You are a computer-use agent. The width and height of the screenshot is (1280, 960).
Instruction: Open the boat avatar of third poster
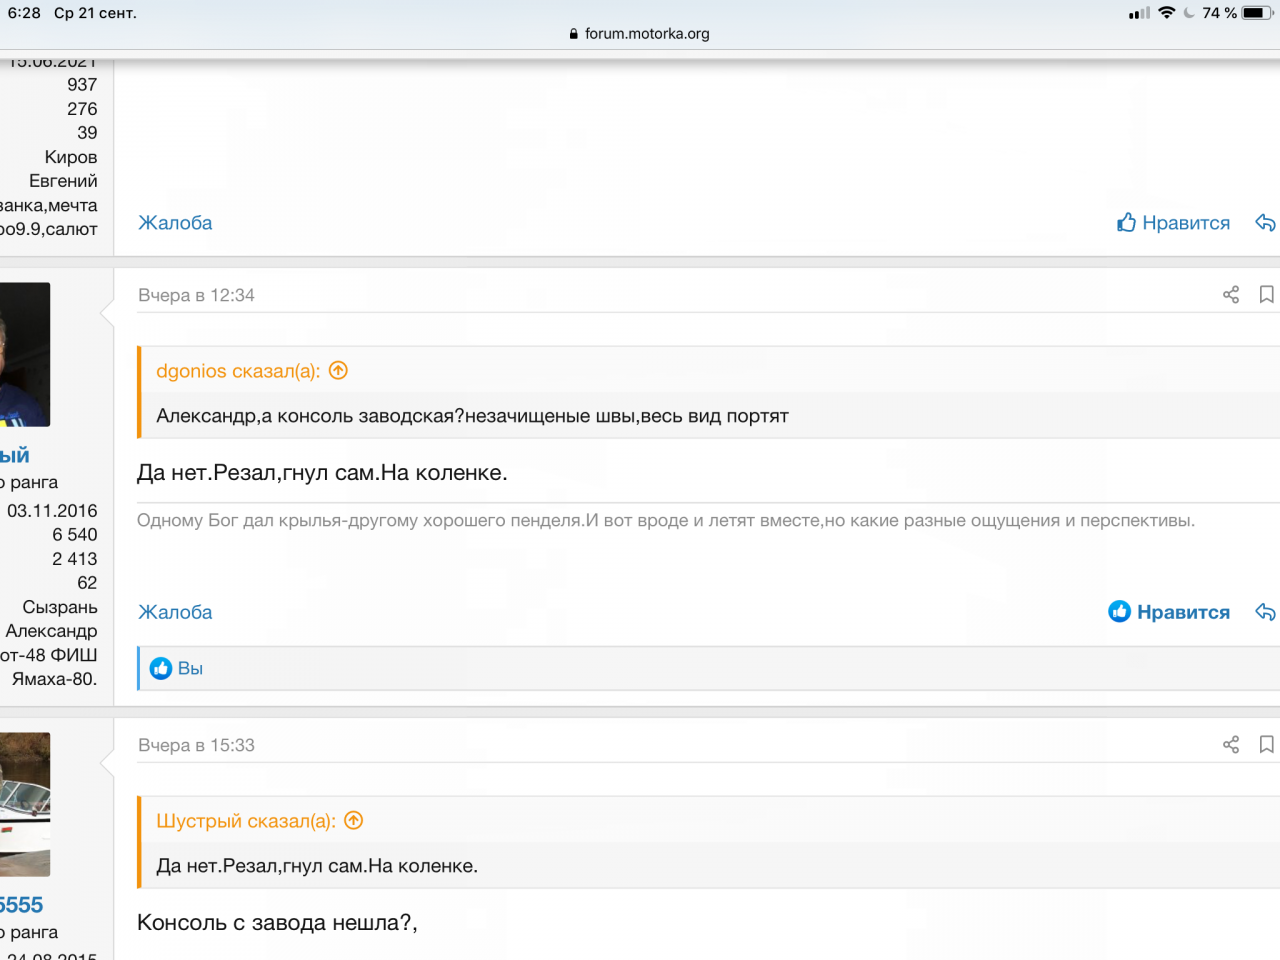[25, 804]
